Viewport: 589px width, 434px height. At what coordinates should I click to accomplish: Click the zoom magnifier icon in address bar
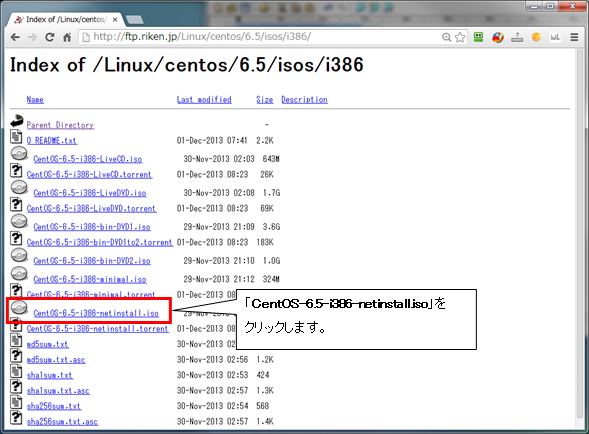tap(446, 37)
